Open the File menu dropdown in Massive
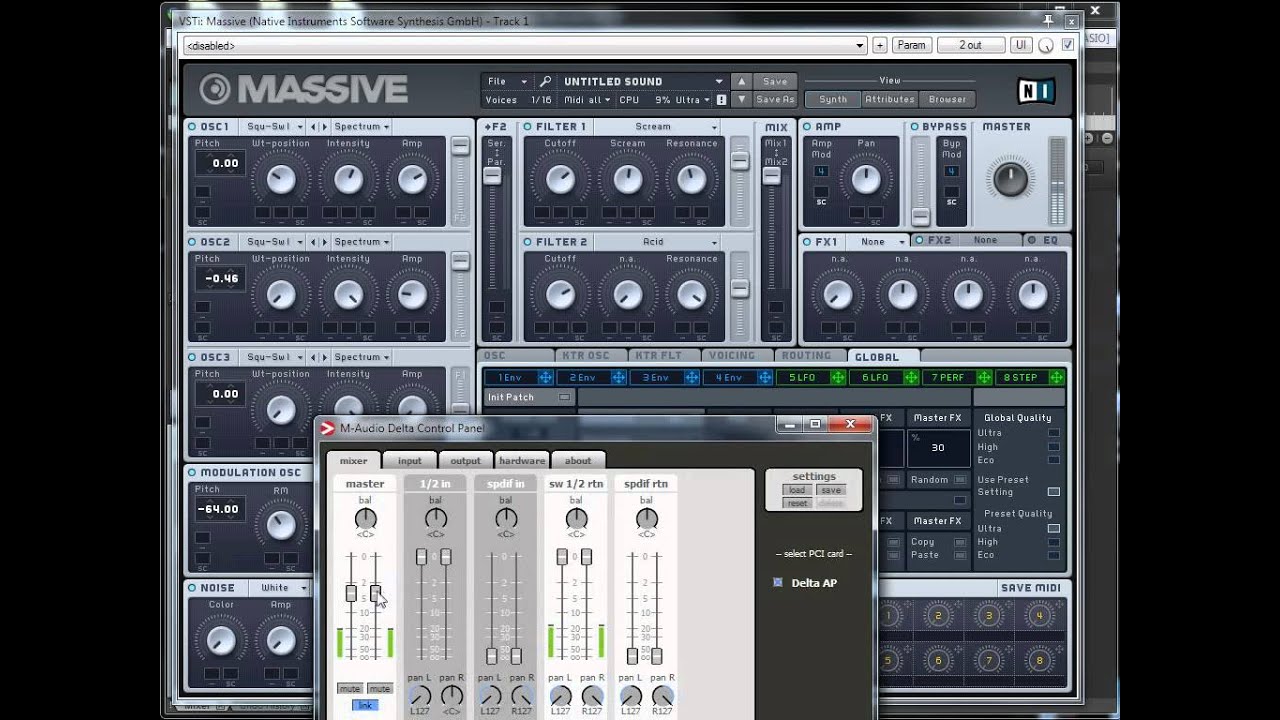This screenshot has height=720, width=1280. click(508, 81)
